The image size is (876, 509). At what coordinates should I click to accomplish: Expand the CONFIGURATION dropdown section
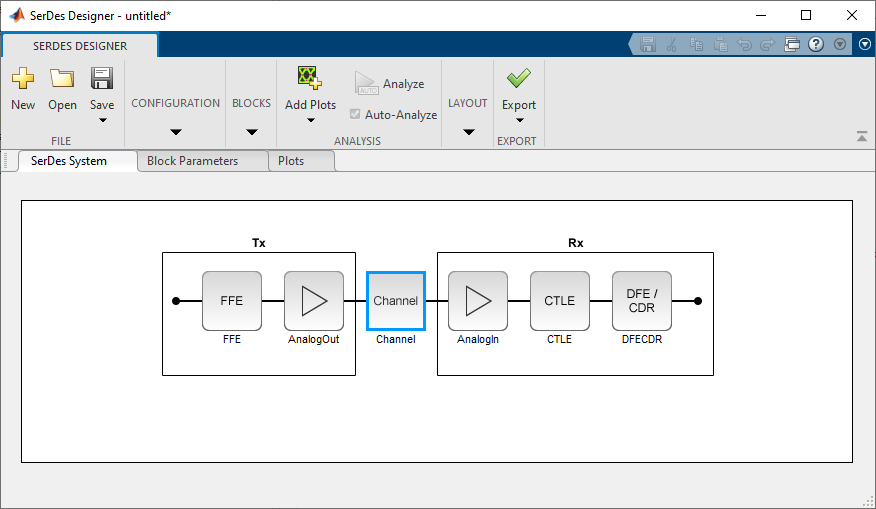(176, 132)
